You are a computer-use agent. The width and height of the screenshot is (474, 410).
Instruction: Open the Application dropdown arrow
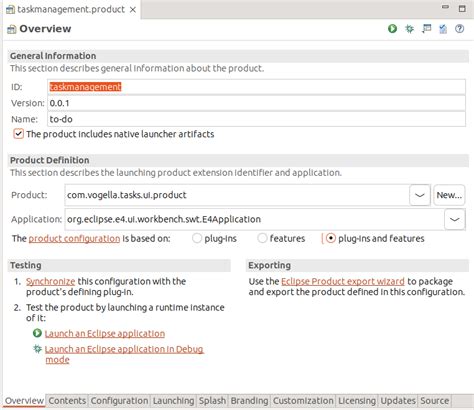(455, 219)
